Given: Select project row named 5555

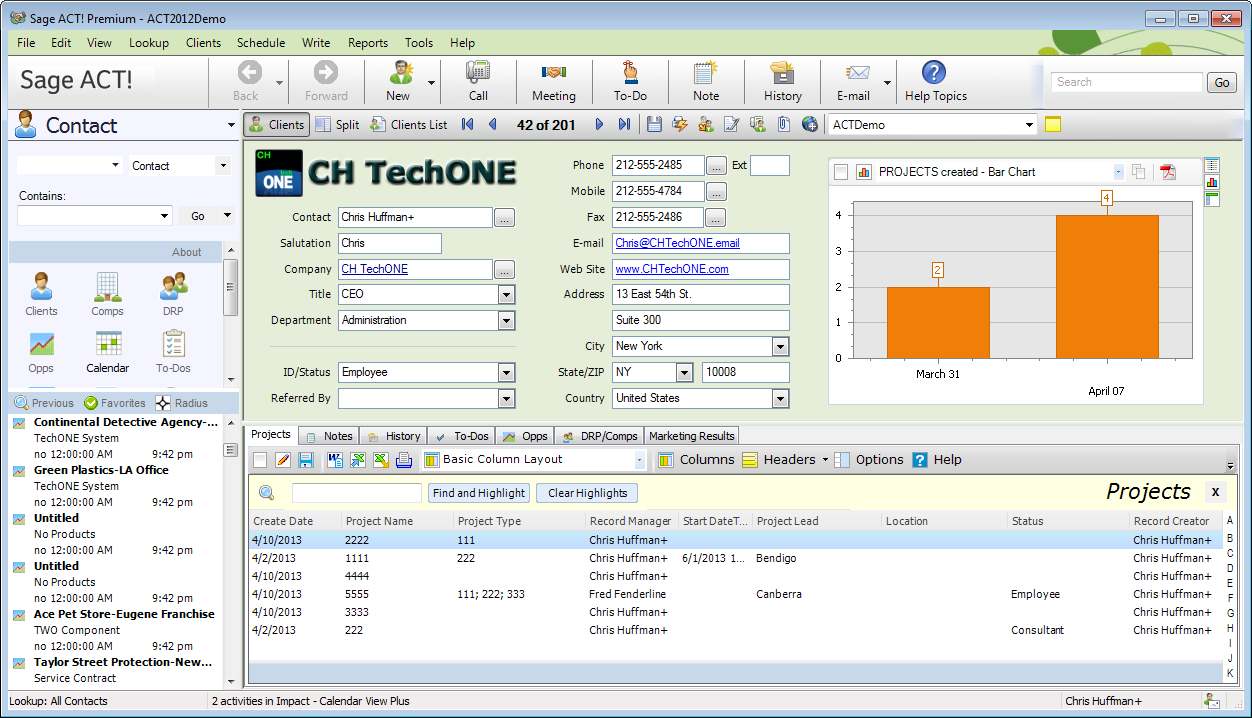Looking at the screenshot, I should click(x=736, y=594).
